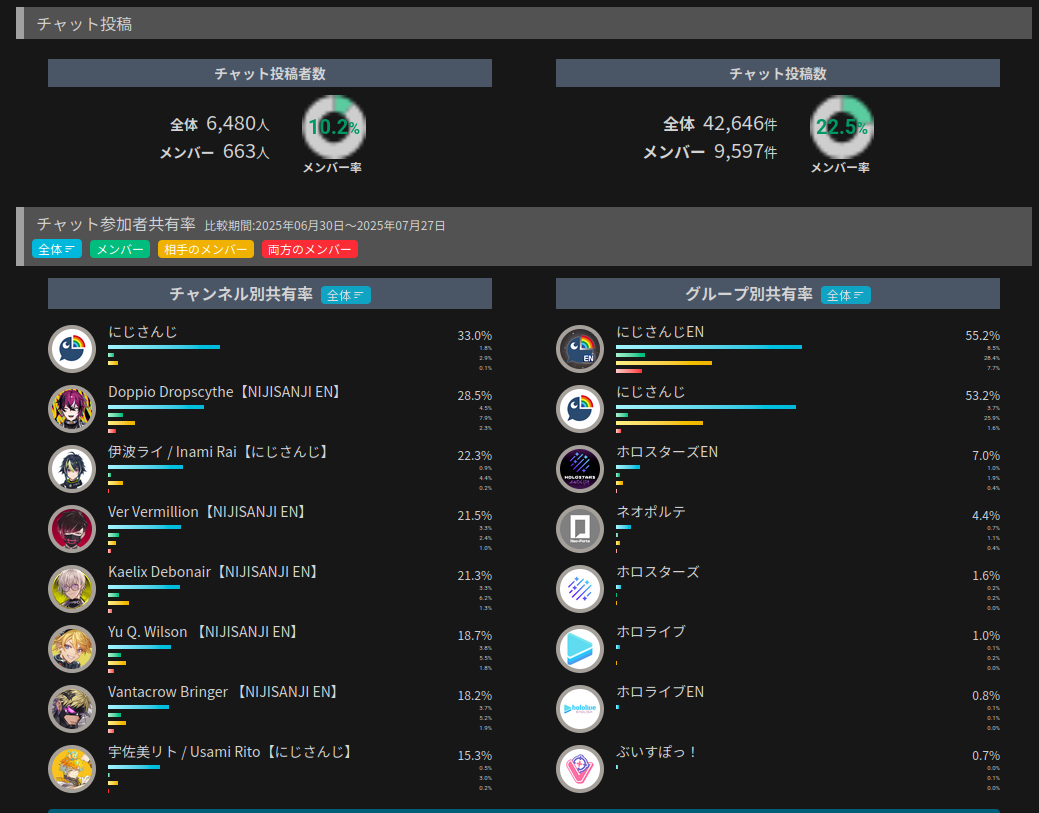This screenshot has width=1039, height=813.
Task: Open the ホロライブEN group logo
Action: [580, 709]
